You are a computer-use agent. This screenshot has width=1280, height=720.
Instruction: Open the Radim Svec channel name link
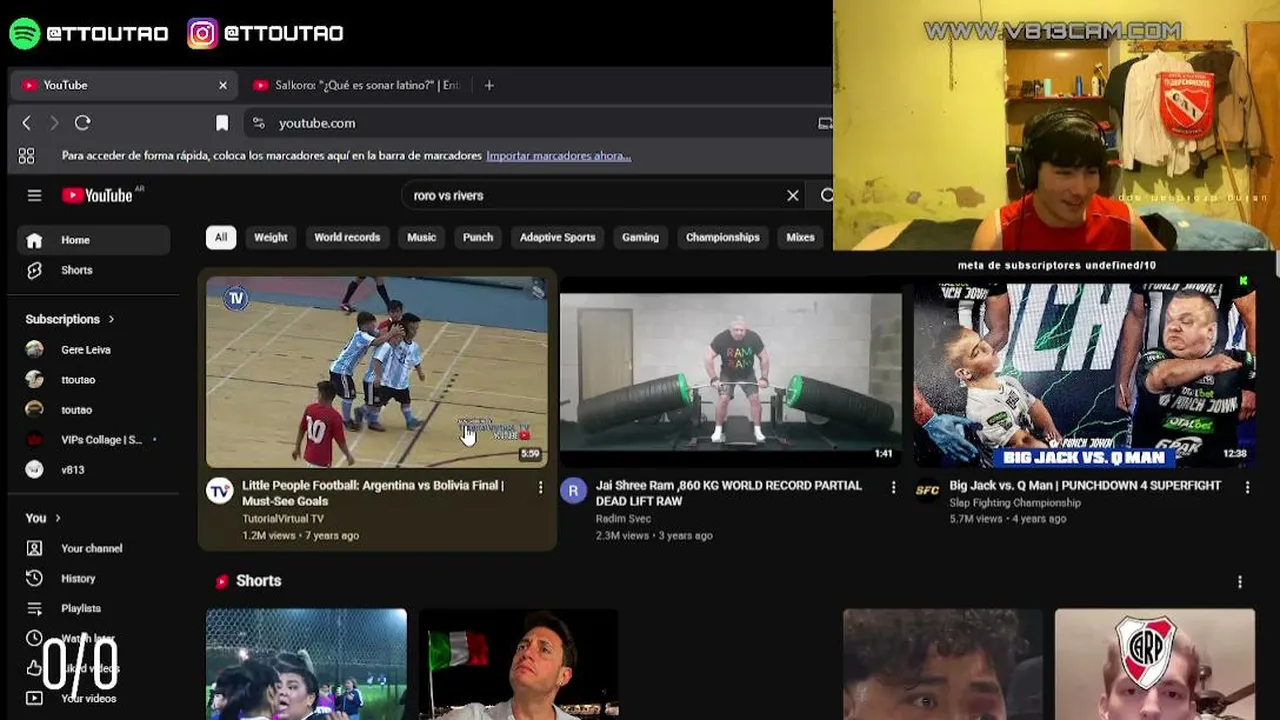(x=623, y=519)
